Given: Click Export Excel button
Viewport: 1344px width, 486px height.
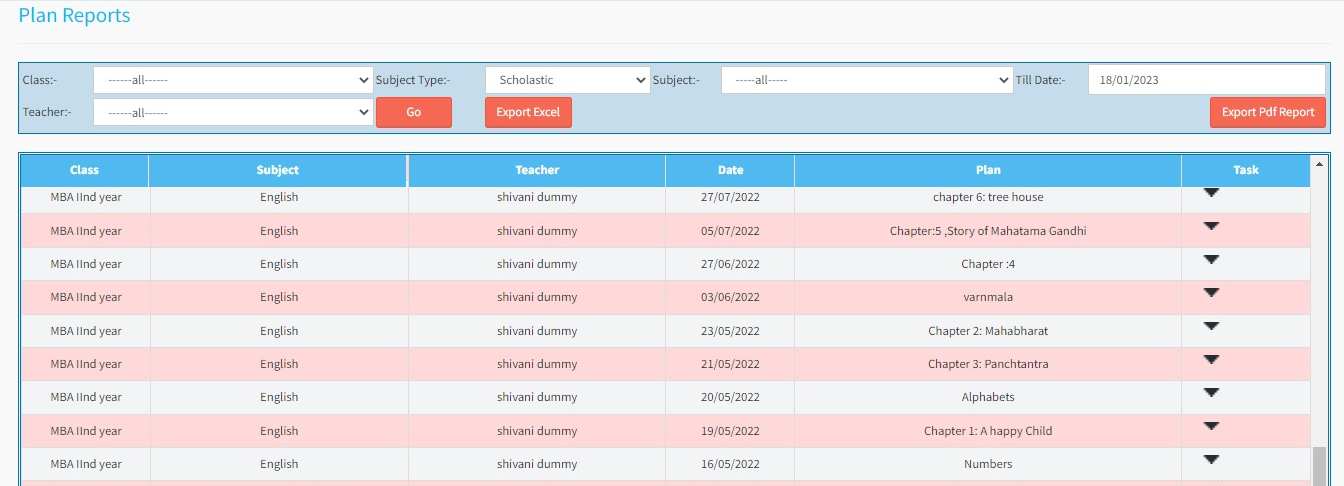Looking at the screenshot, I should coord(528,113).
